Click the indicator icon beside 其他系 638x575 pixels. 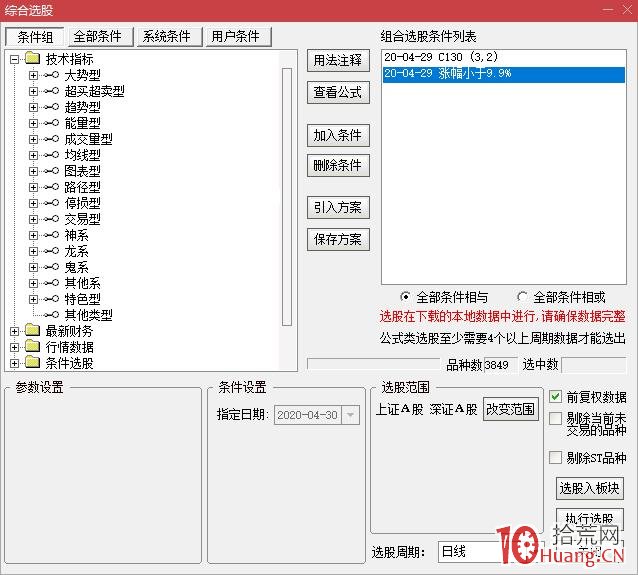click(x=52, y=283)
